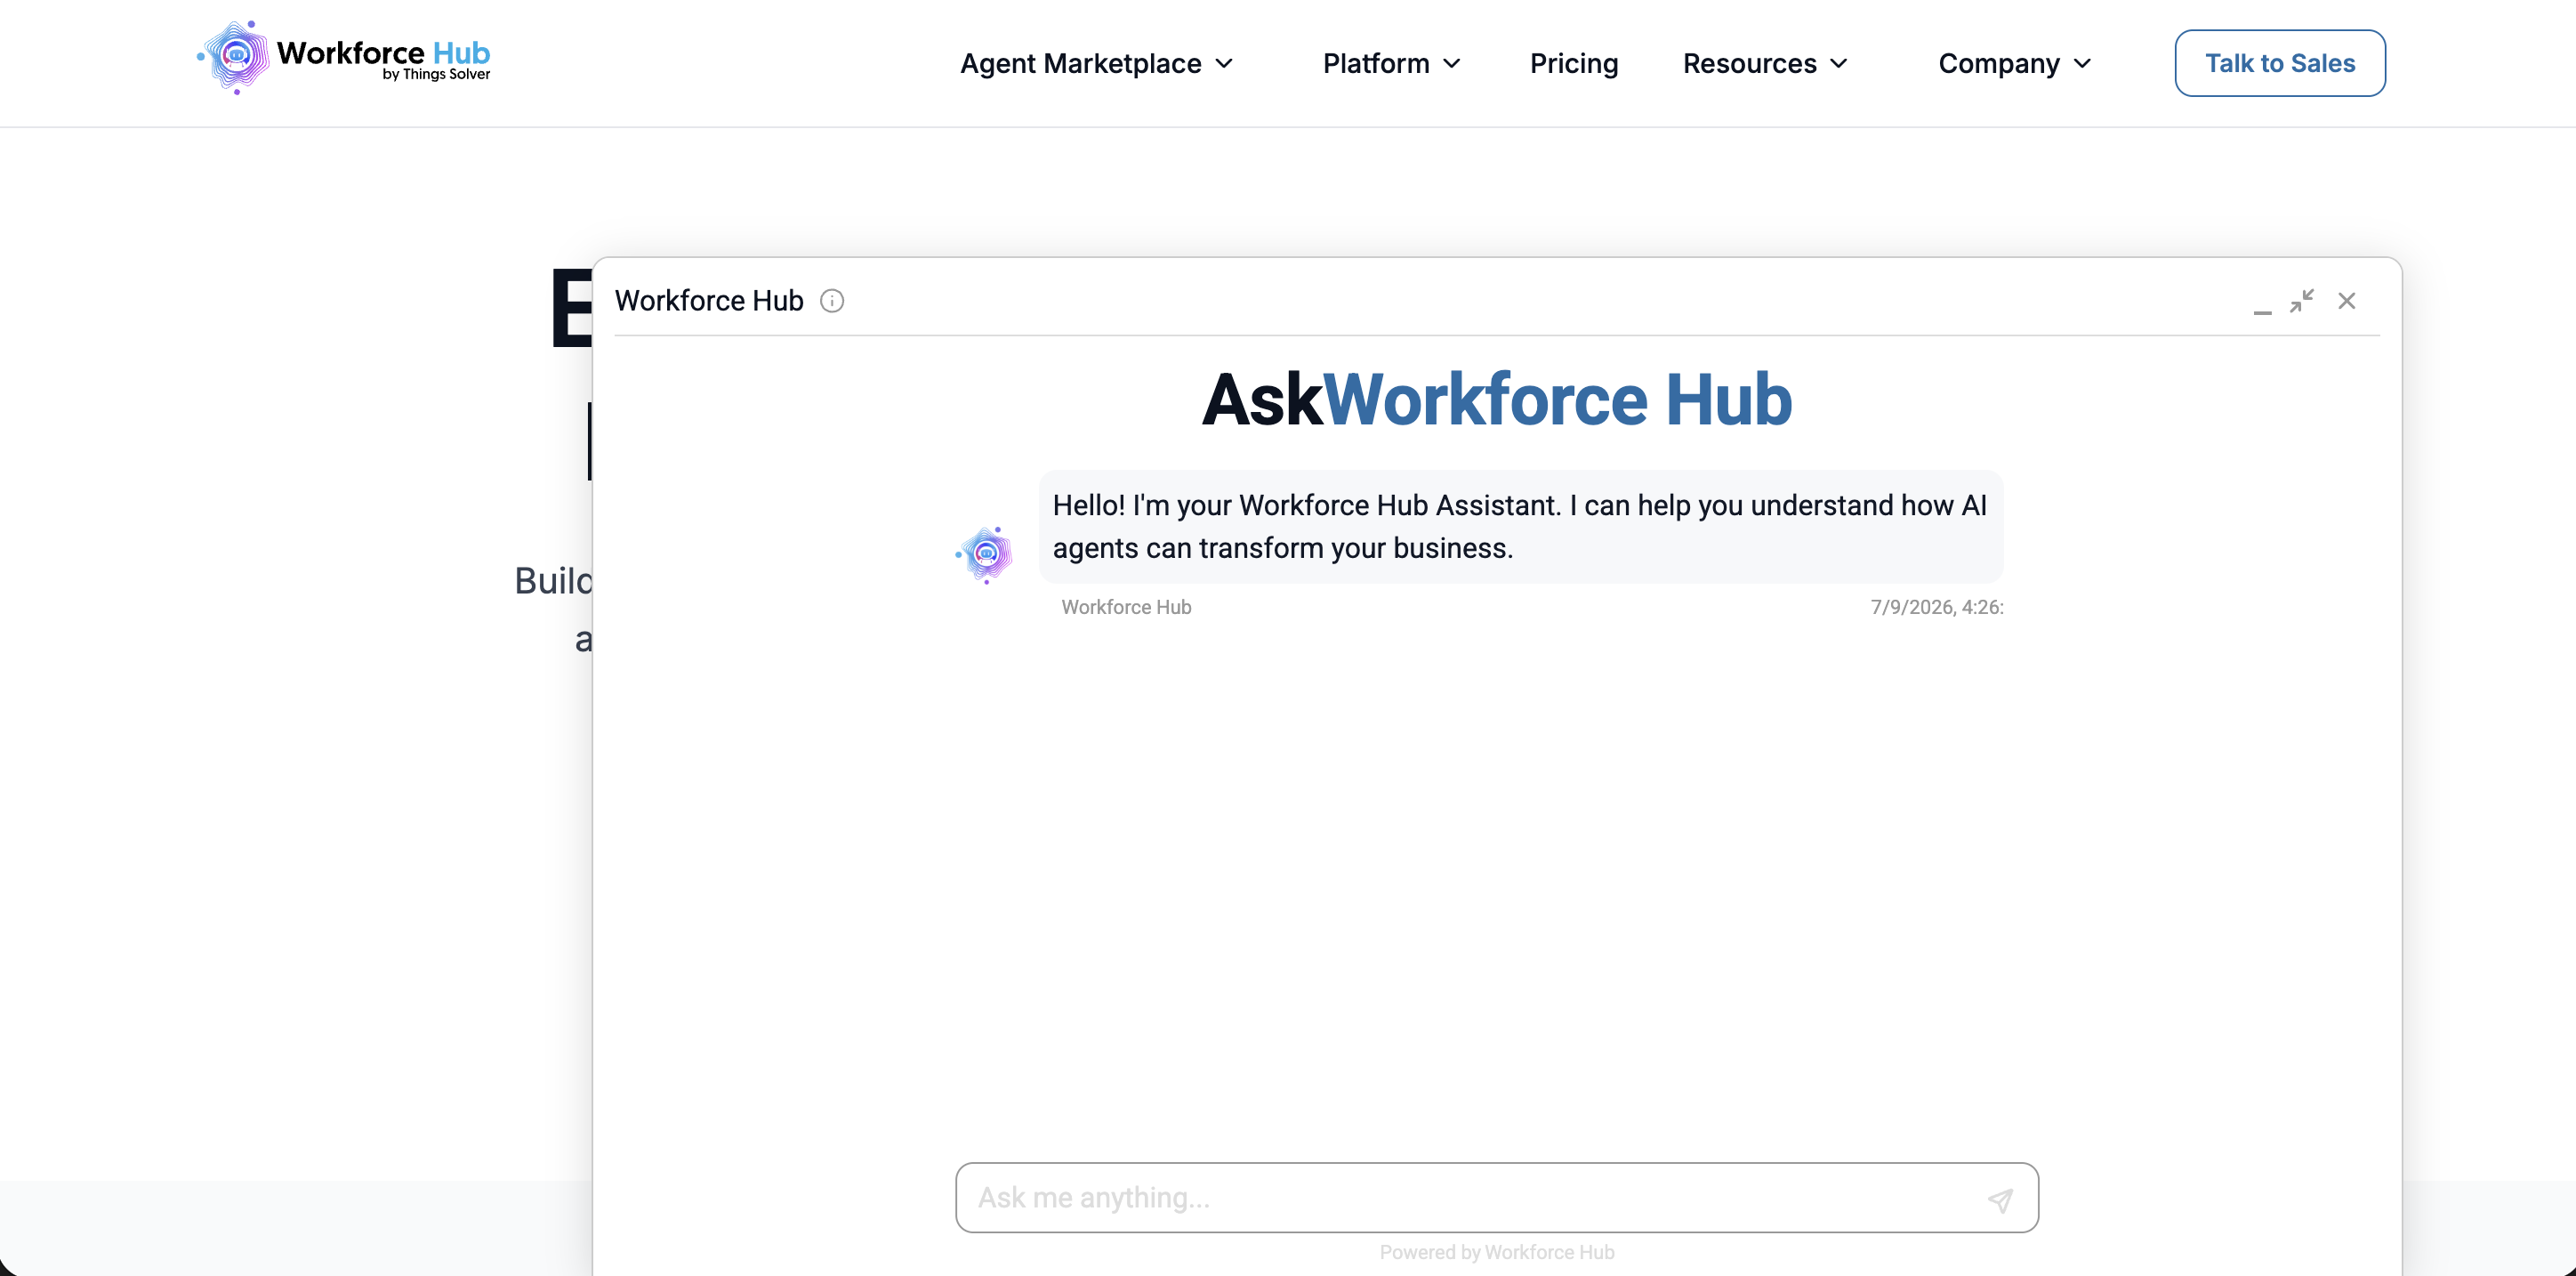Viewport: 2576px width, 1276px height.
Task: Click the message timestamp 7/9/2026
Action: point(1937,607)
